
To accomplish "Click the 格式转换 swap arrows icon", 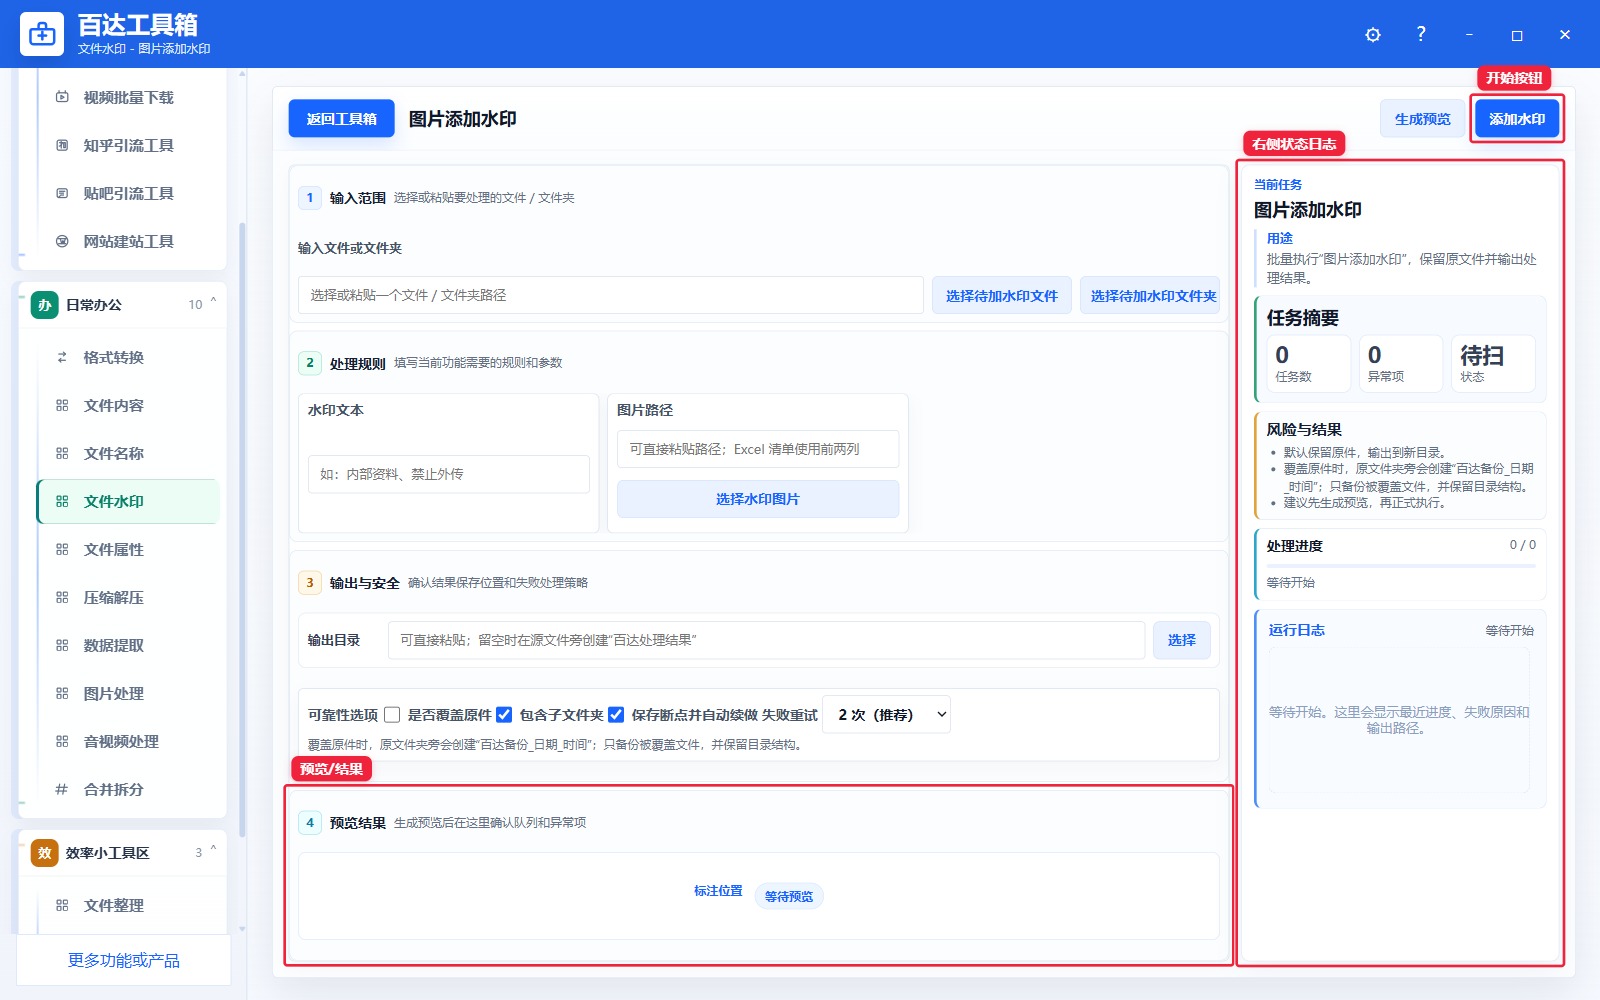I will (x=62, y=357).
